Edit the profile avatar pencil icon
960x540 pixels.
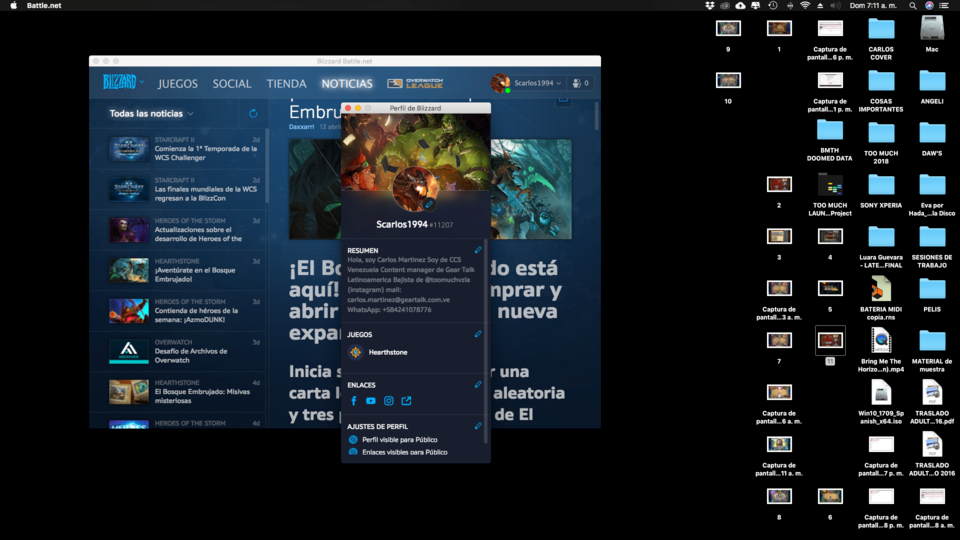429,204
